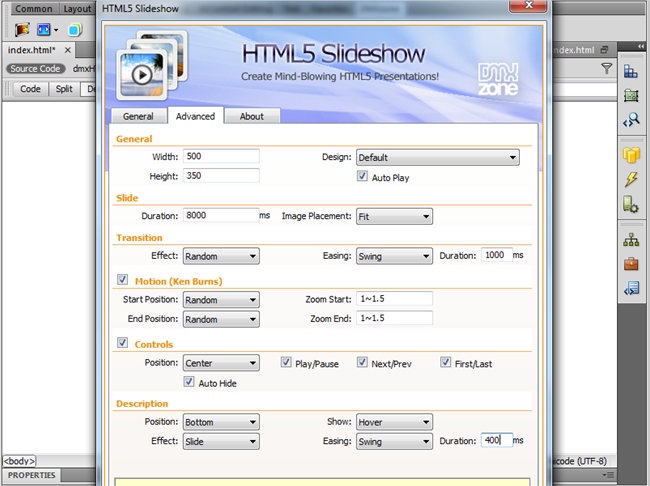Open the building-blocks Insert panel icon
650x486 pixels.
(x=631, y=71)
